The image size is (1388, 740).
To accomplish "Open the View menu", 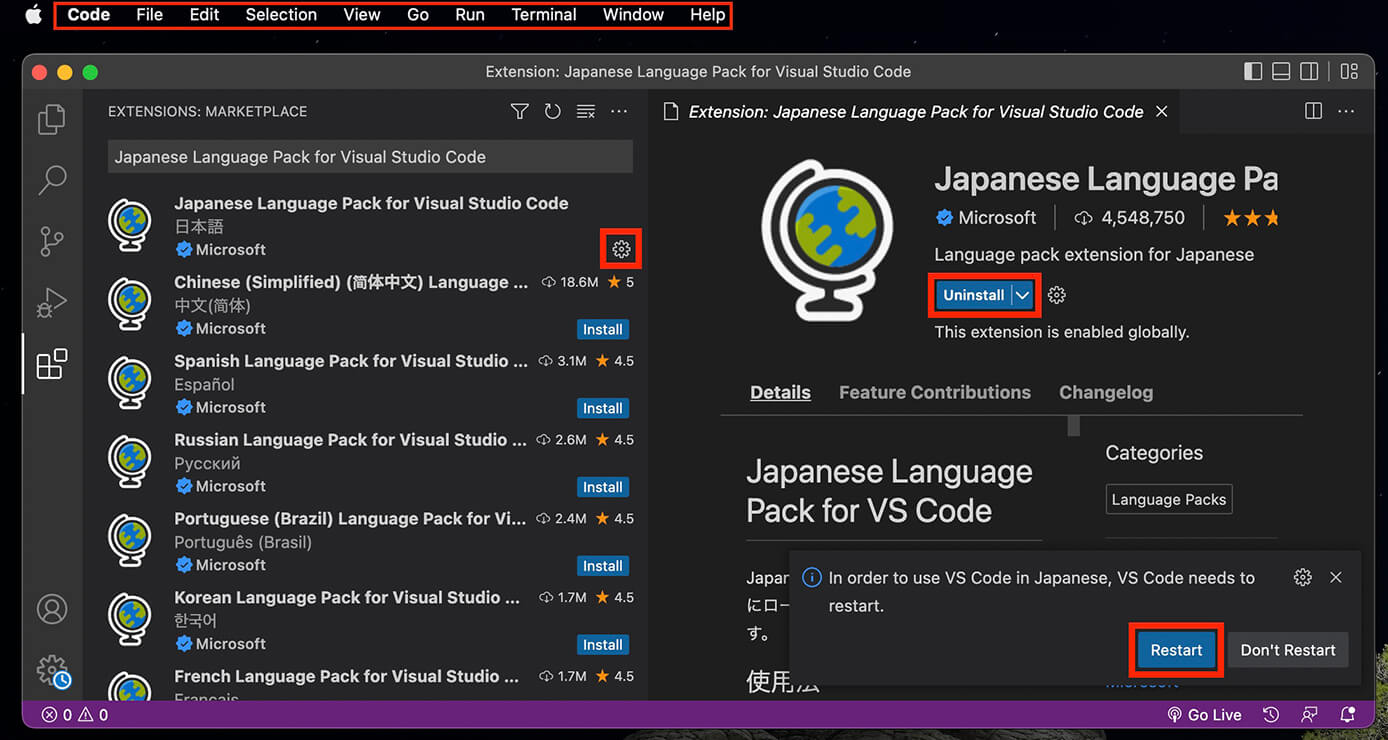I will coord(361,15).
